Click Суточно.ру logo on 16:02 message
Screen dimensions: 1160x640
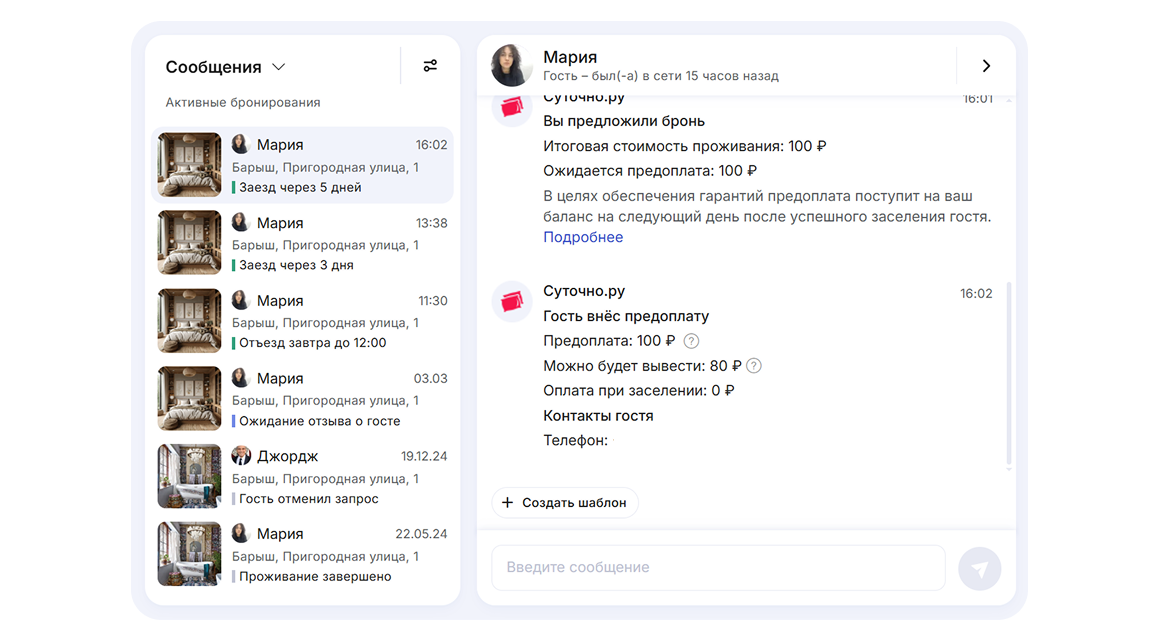click(512, 301)
